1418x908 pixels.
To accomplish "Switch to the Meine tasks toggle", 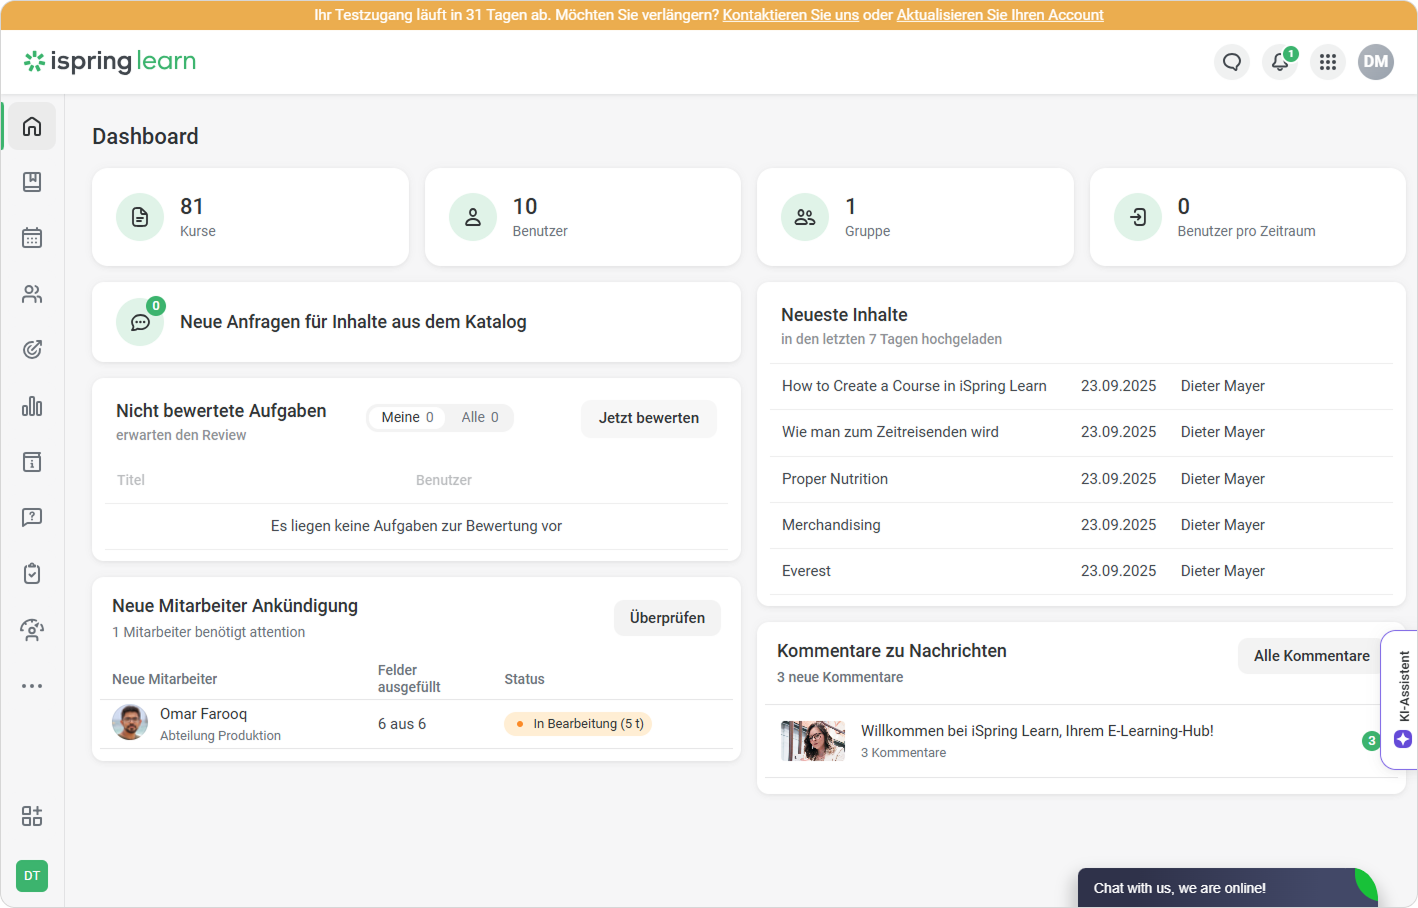I will 407,418.
